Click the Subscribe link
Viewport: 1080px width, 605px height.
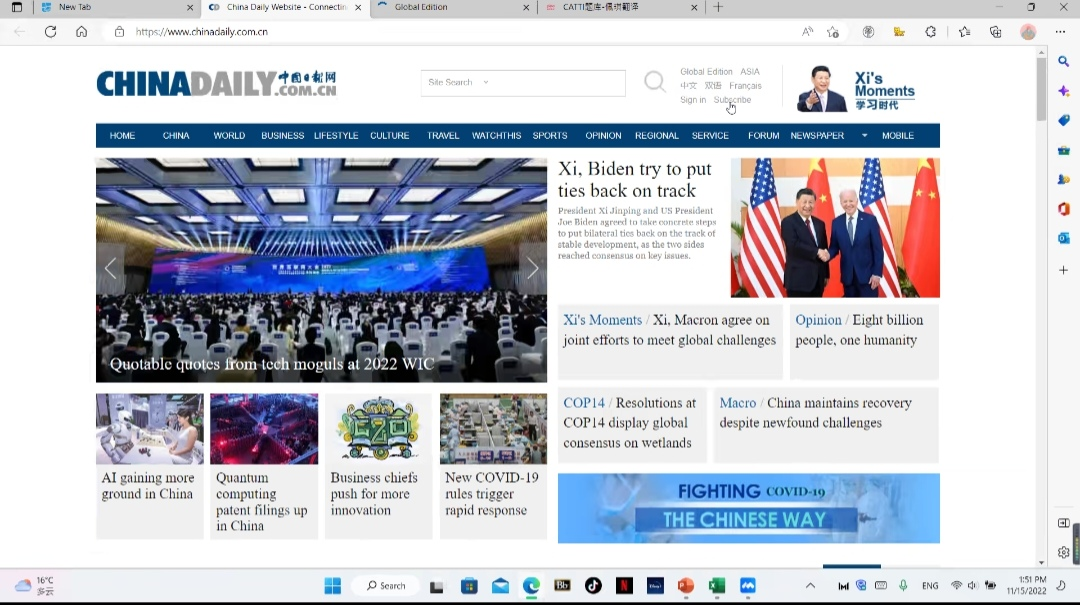[x=732, y=100]
